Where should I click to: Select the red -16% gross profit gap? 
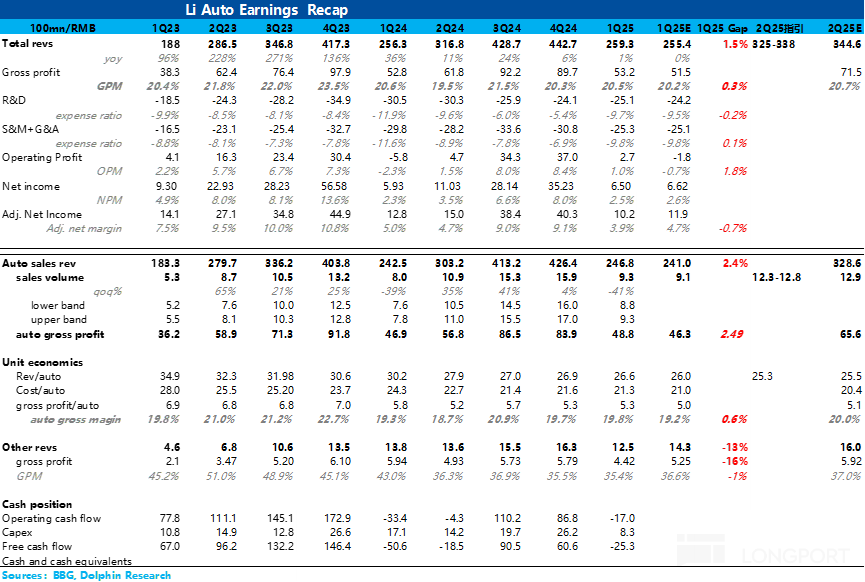point(735,462)
